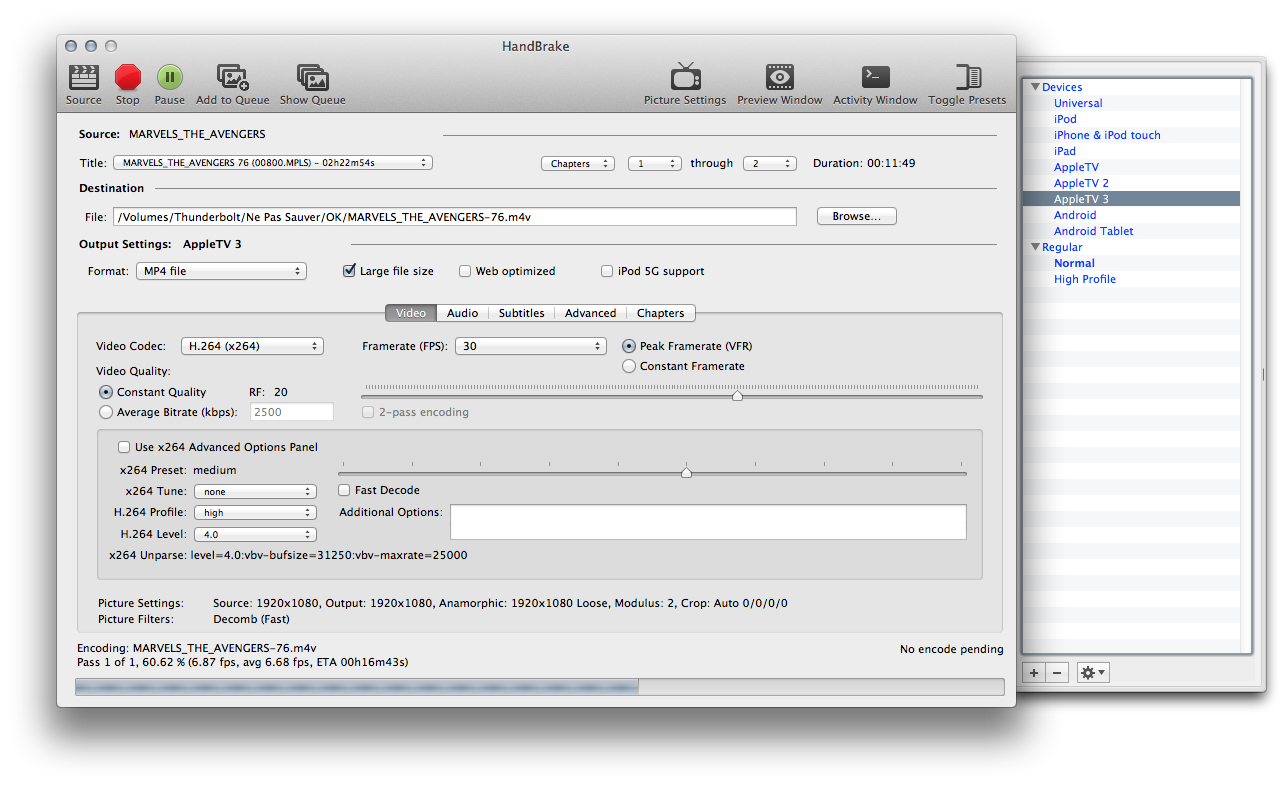1282x786 pixels.
Task: Select the Constant Framerate radio button
Action: 629,367
